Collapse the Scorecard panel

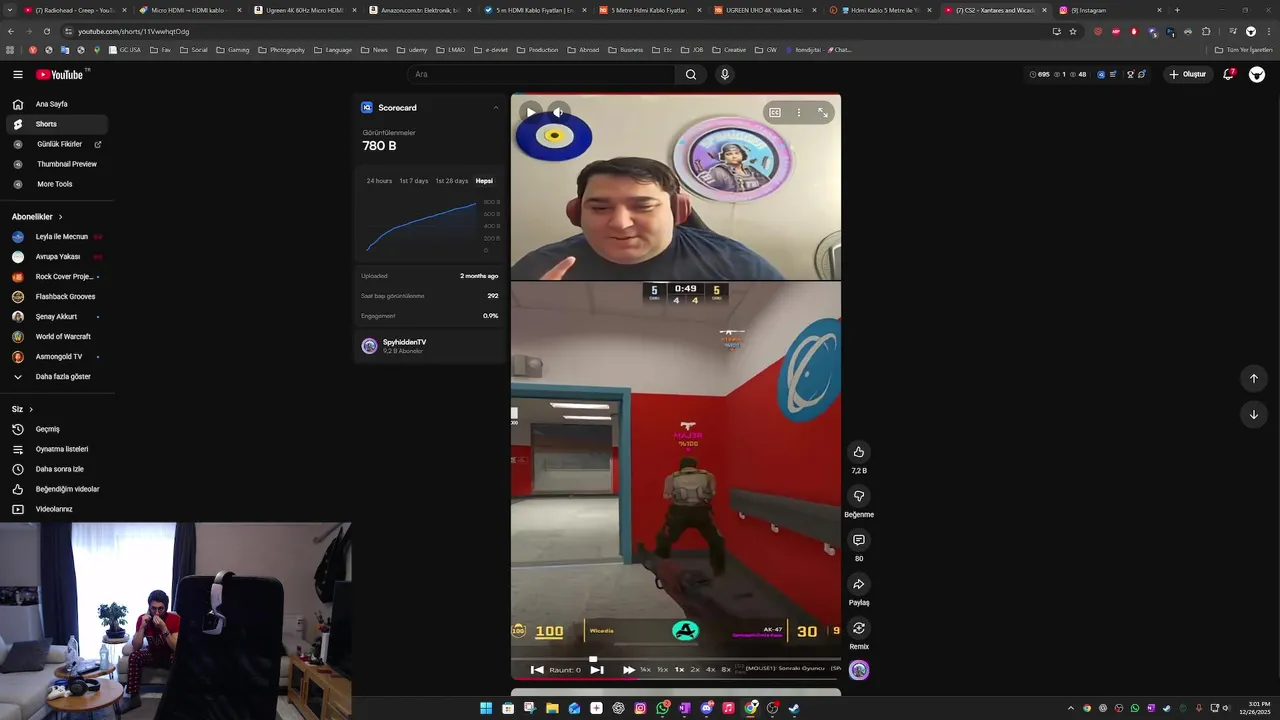tap(496, 108)
